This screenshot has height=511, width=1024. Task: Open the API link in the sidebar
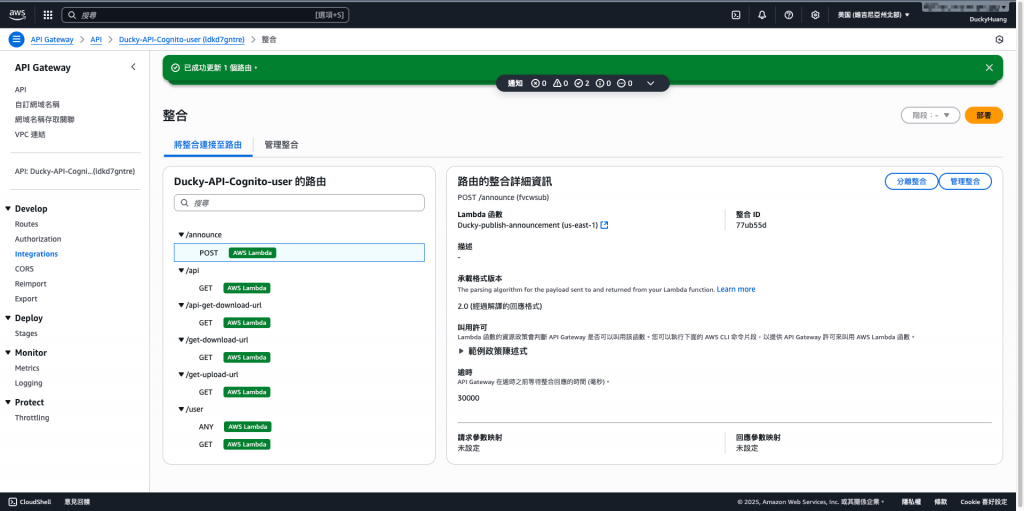point(20,90)
